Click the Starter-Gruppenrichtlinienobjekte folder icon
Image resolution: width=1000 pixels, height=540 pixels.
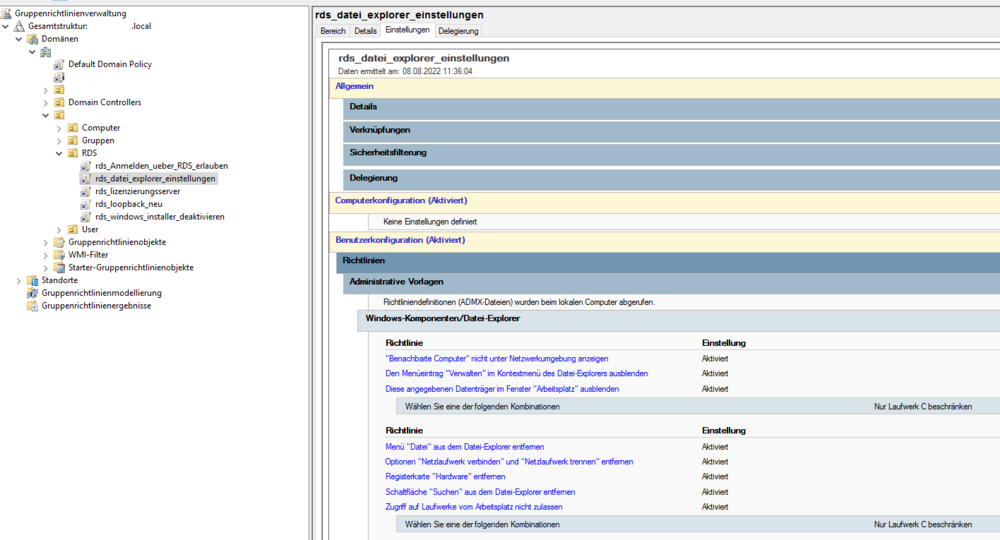(x=59, y=268)
